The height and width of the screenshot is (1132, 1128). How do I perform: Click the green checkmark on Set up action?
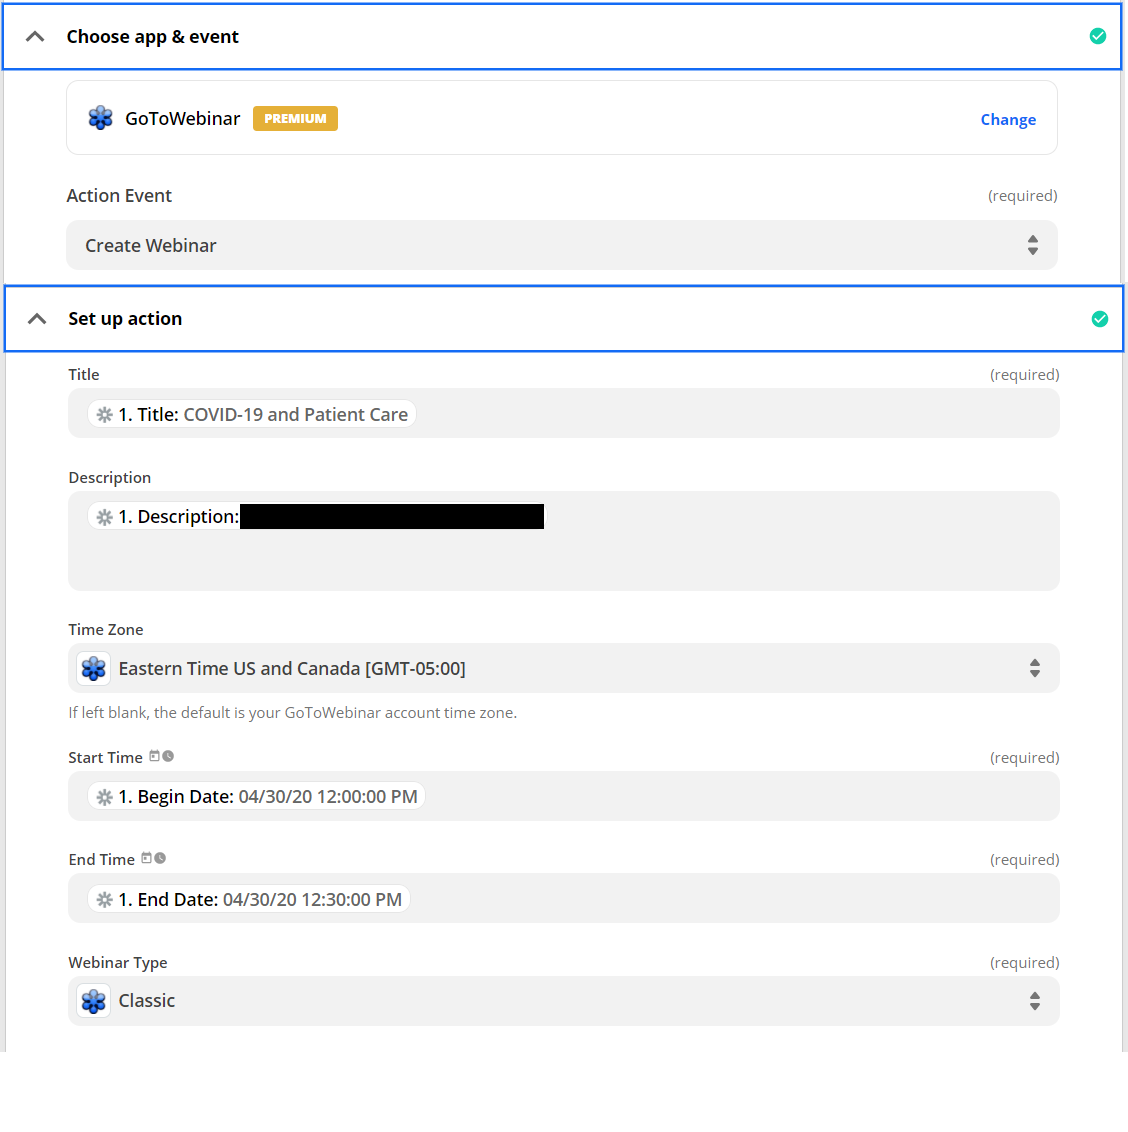1099,319
